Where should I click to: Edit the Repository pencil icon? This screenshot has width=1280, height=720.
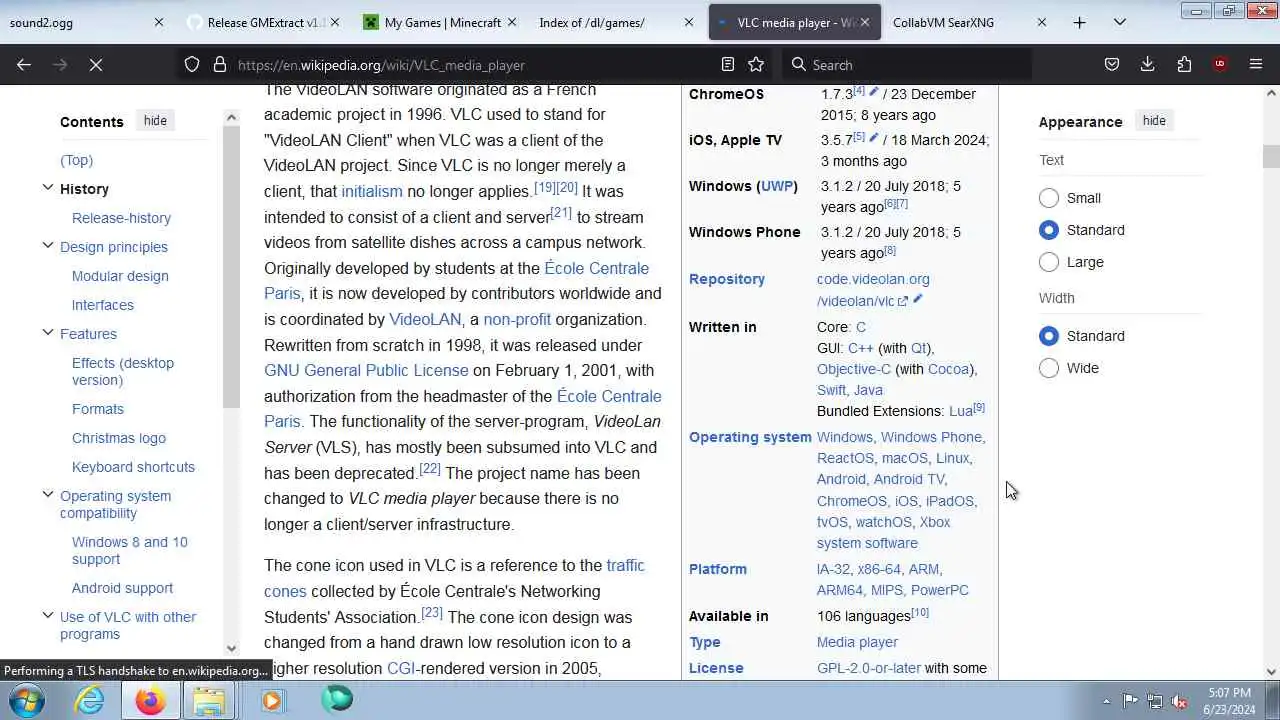click(x=917, y=299)
